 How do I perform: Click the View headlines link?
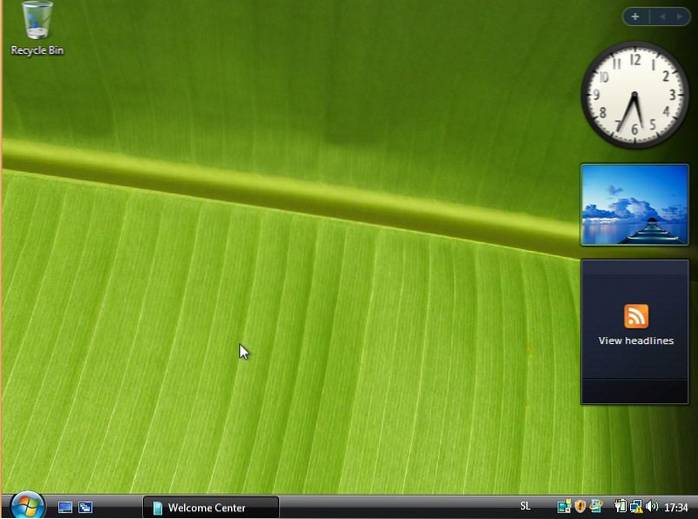(636, 341)
